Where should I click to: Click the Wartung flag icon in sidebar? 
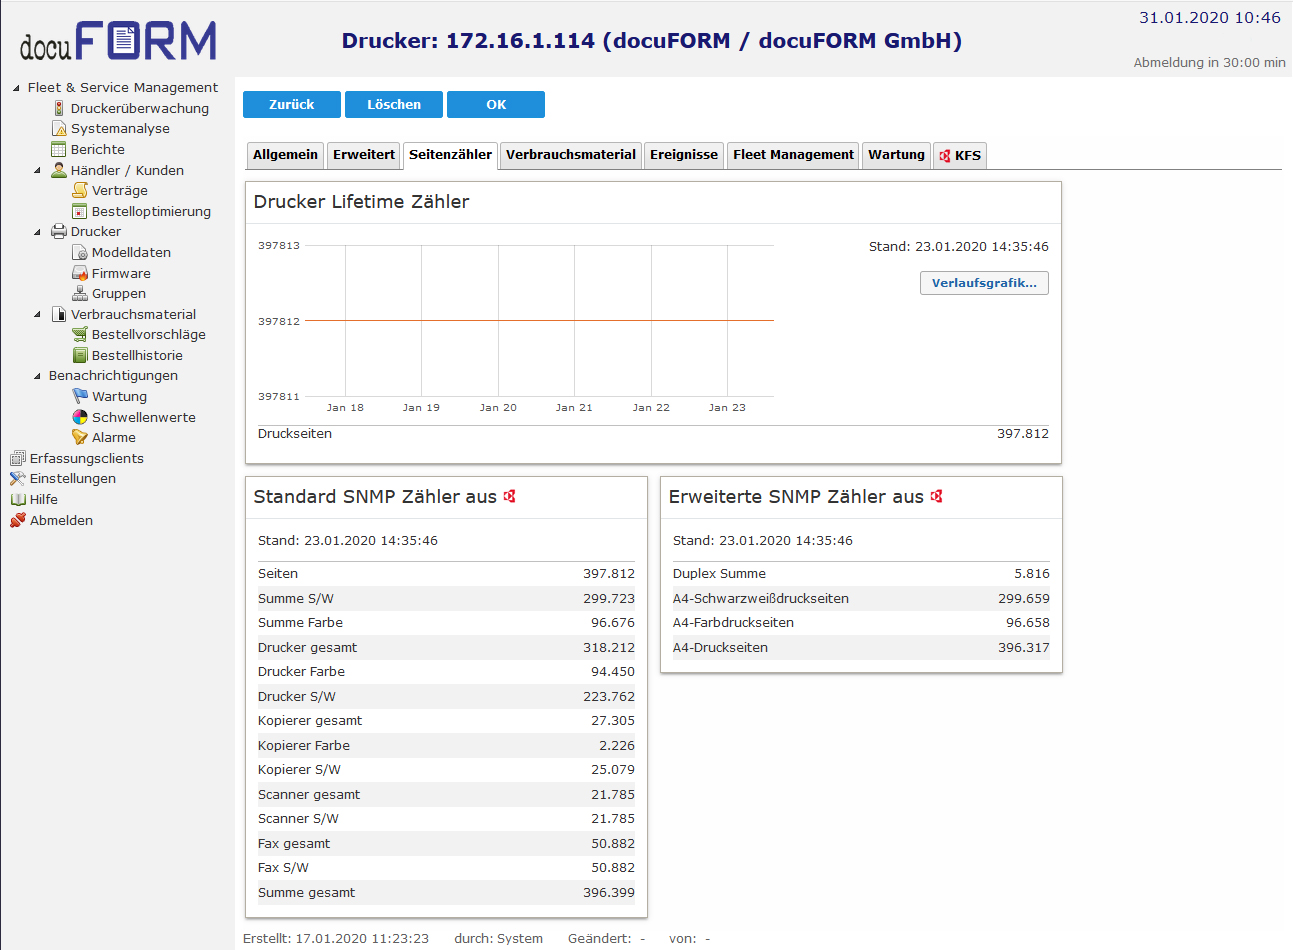point(80,396)
